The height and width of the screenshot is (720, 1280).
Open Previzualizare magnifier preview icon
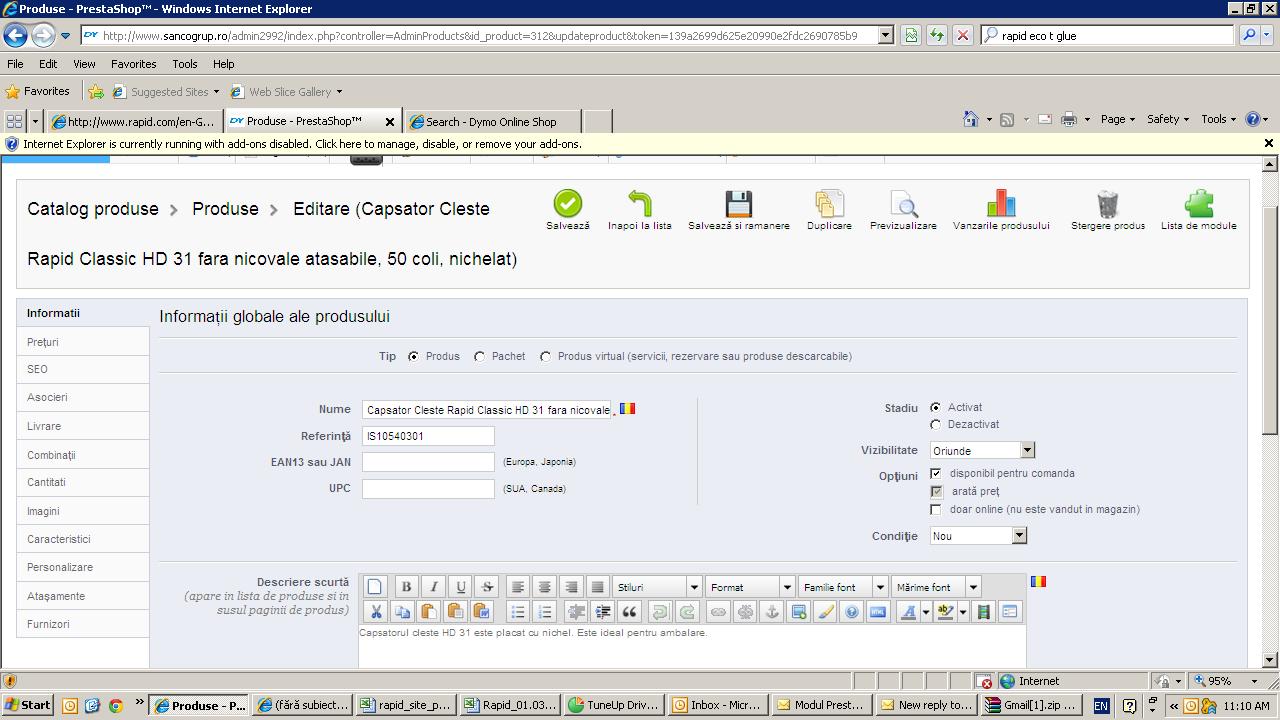point(903,203)
